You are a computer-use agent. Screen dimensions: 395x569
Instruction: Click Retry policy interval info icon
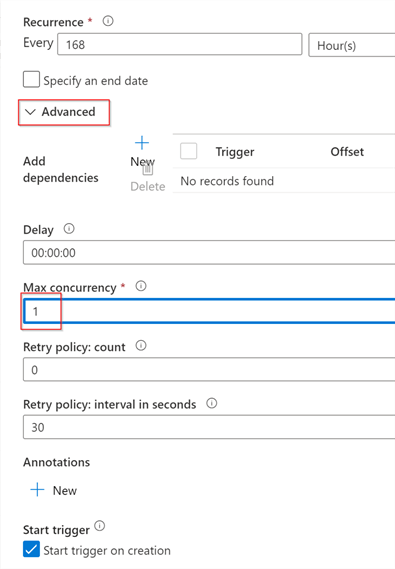click(x=211, y=403)
